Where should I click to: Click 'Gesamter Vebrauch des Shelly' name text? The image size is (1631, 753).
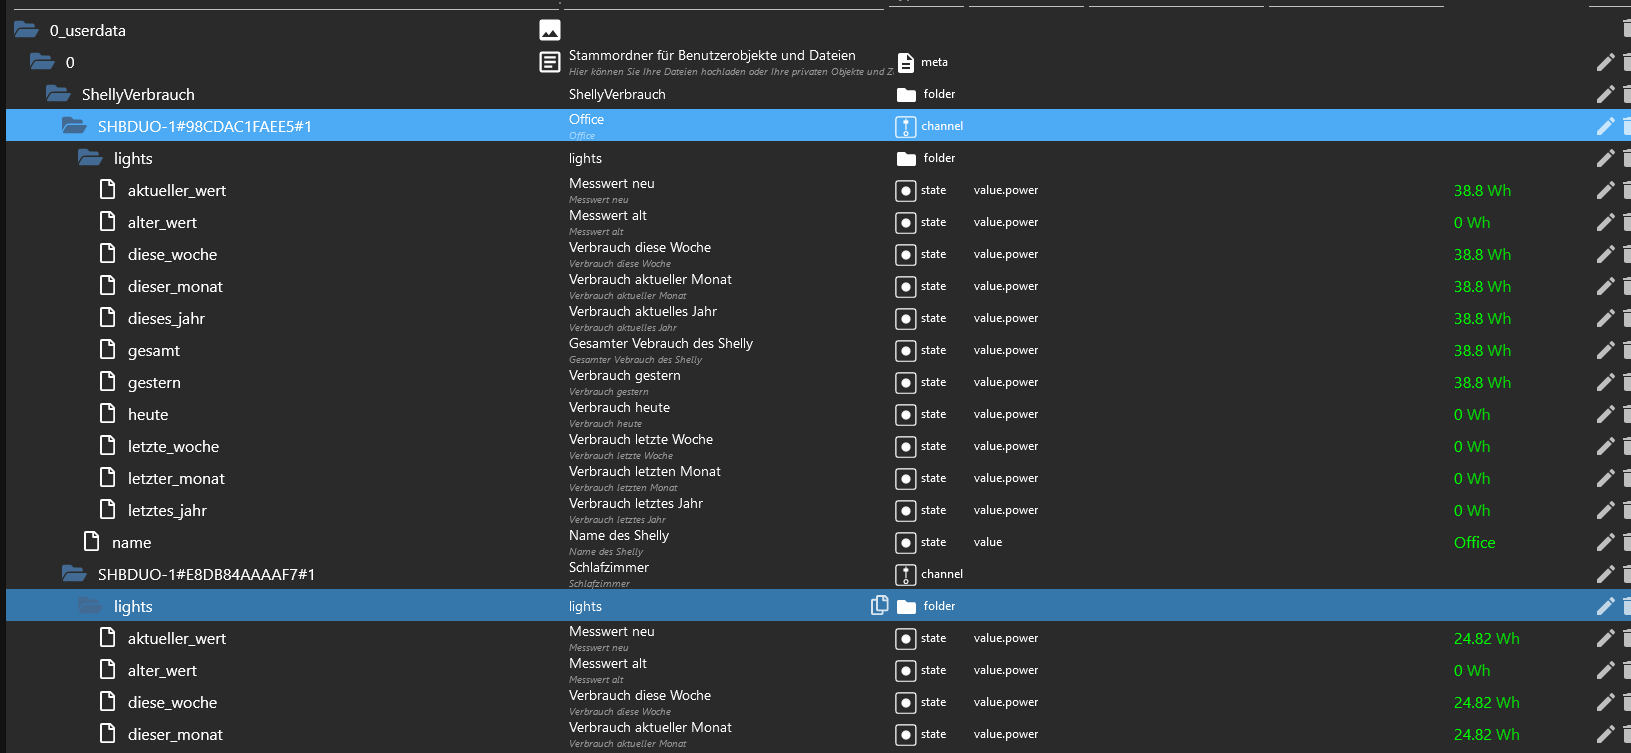pyautogui.click(x=661, y=343)
